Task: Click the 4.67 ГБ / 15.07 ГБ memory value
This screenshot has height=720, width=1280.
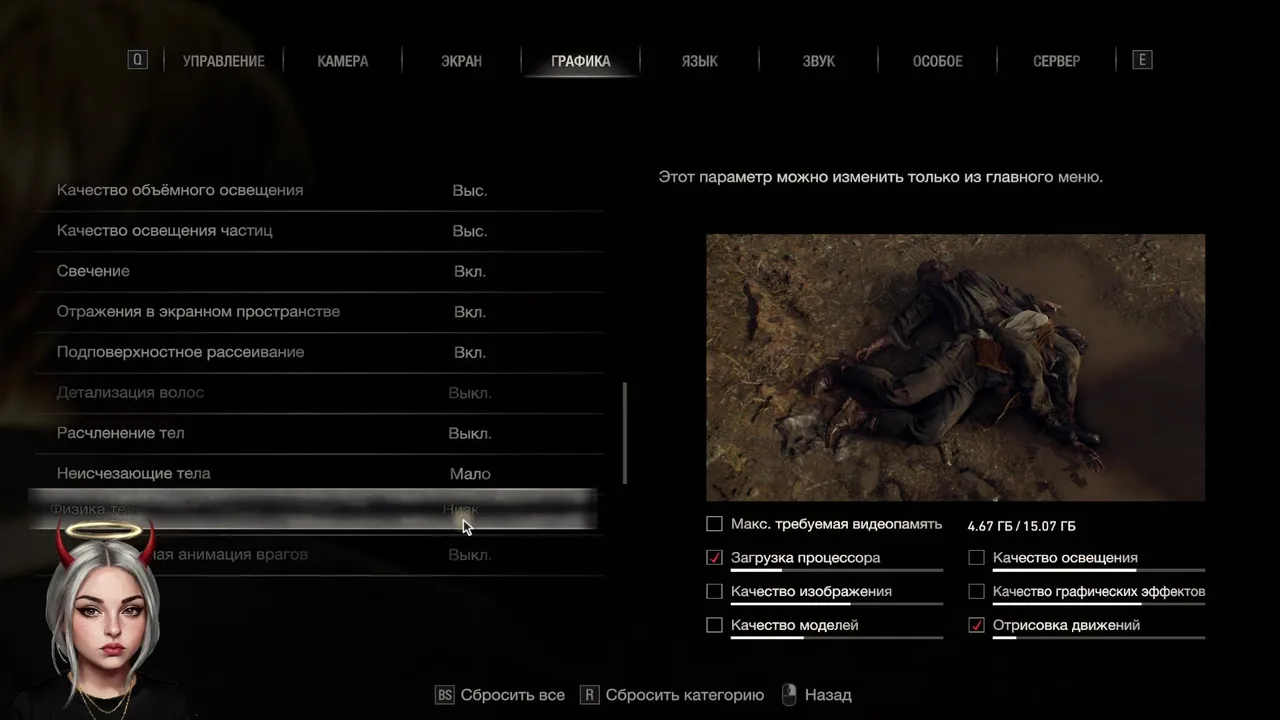Action: click(1021, 526)
